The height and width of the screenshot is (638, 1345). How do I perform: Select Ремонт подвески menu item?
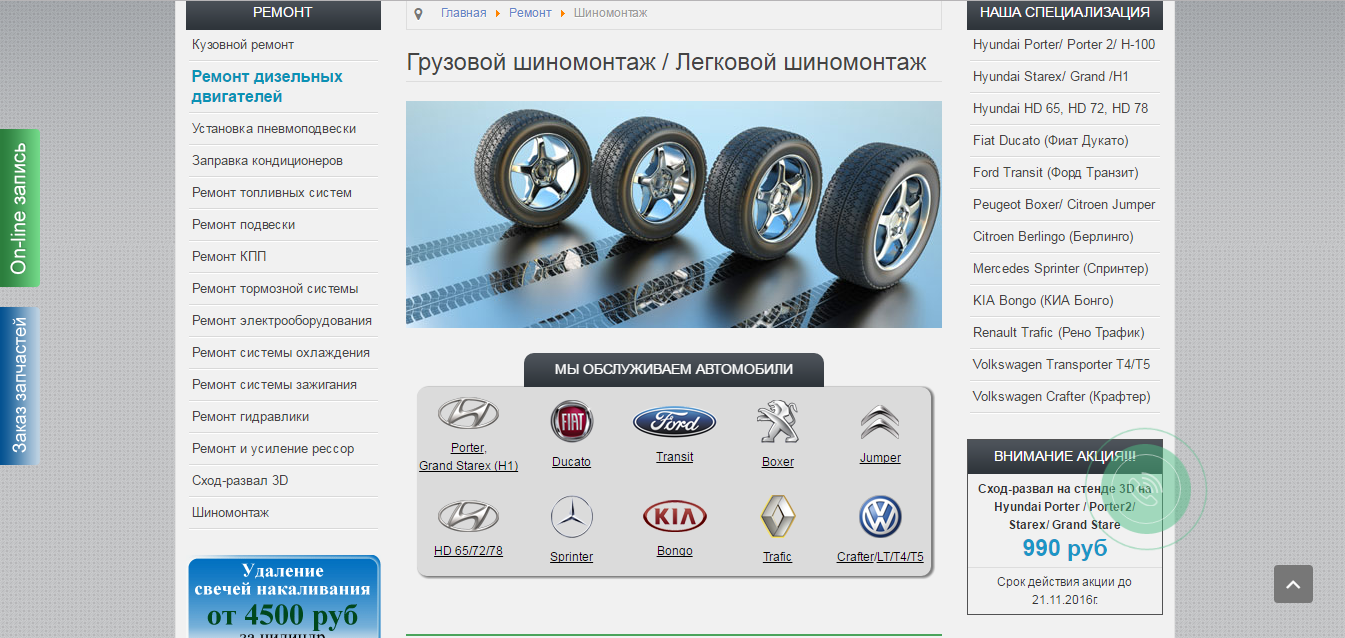pos(283,225)
